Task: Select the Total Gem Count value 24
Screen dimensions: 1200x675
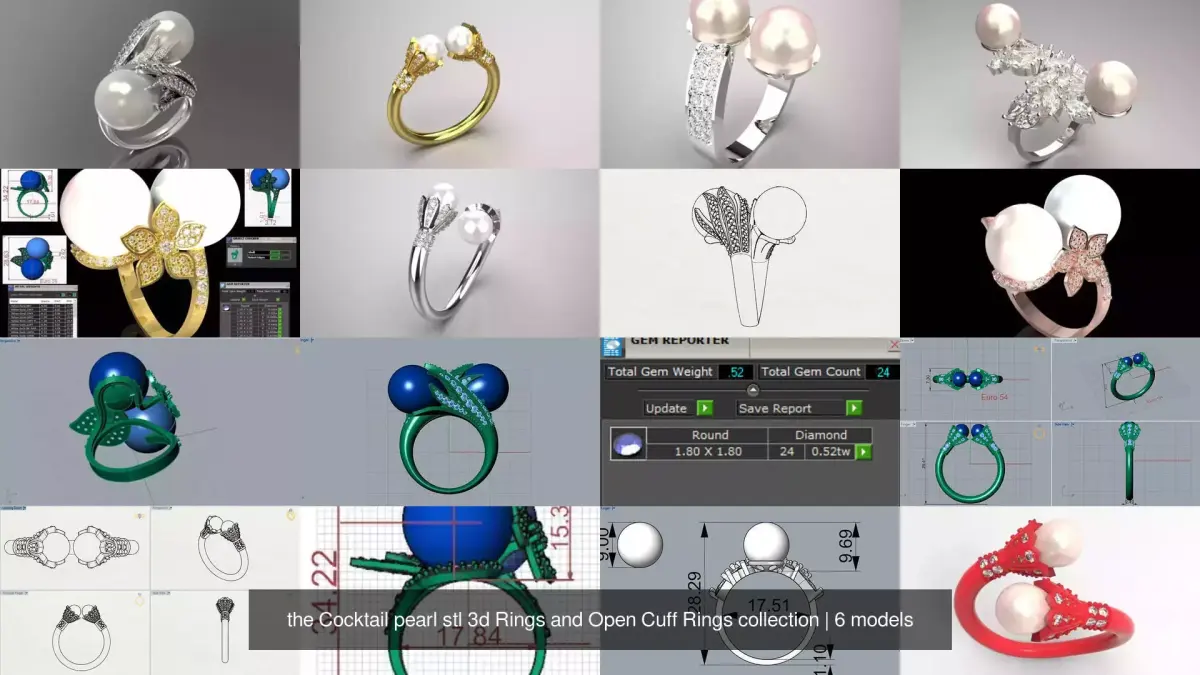Action: click(881, 372)
